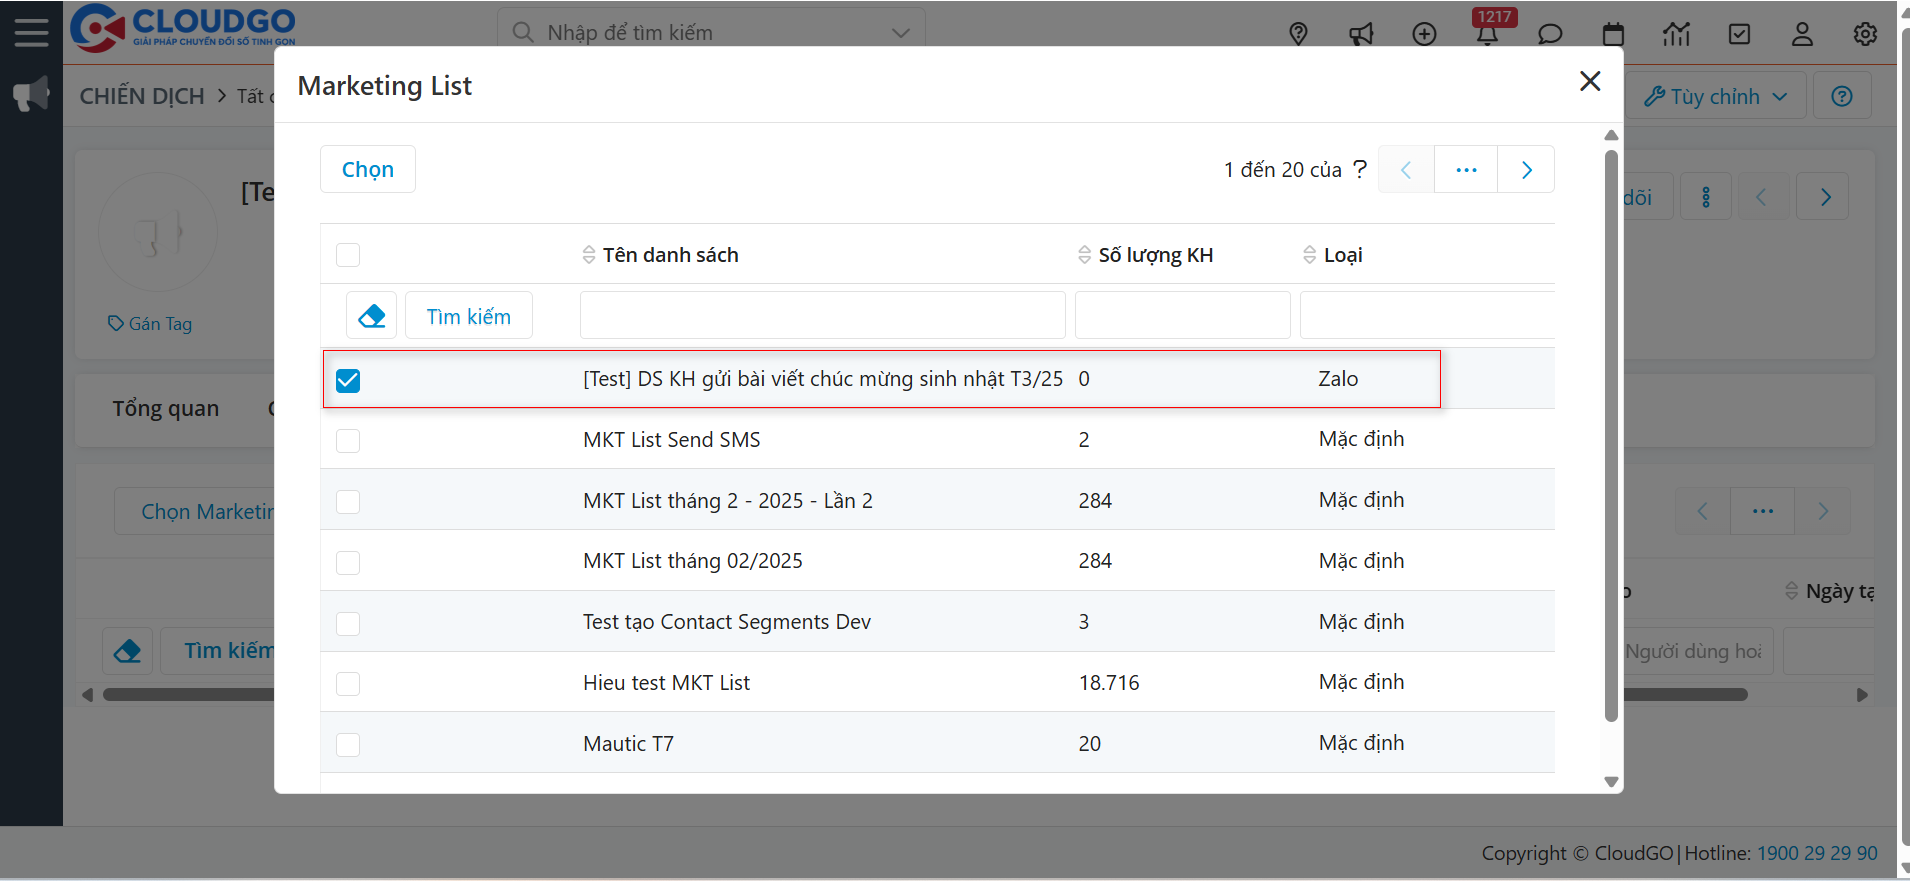Image resolution: width=1910 pixels, height=881 pixels.
Task: Switch to the Tổng quan tab
Action: [x=165, y=409]
